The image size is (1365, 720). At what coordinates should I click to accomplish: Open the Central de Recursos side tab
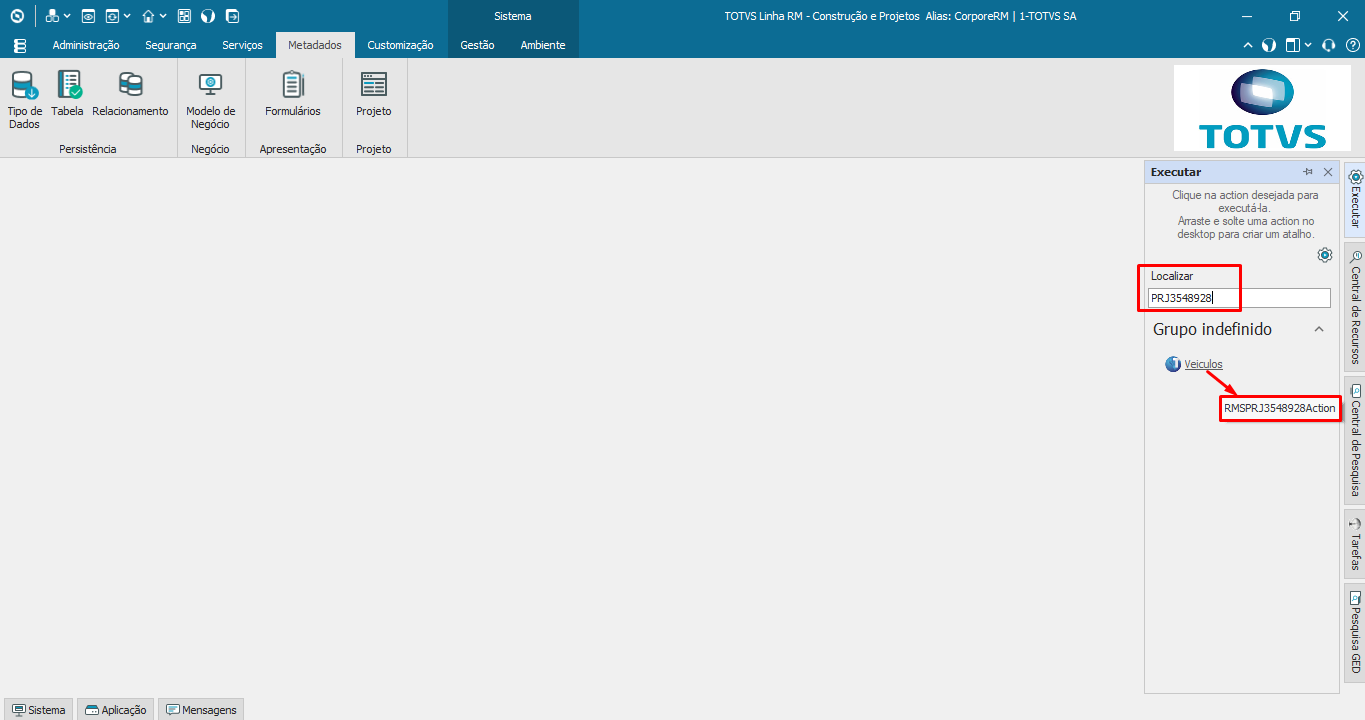[1355, 306]
